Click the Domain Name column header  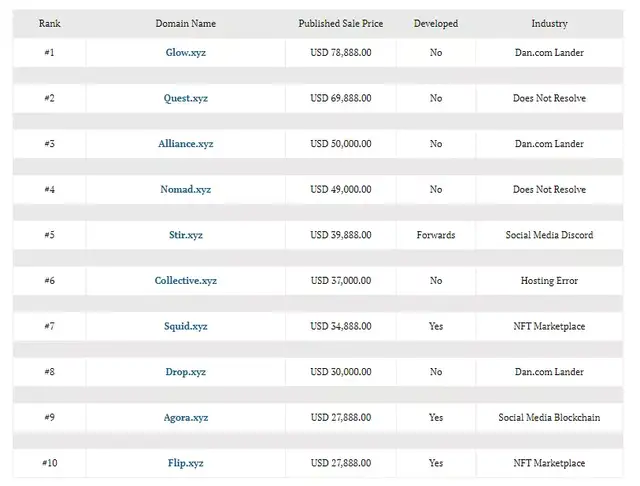(x=185, y=23)
